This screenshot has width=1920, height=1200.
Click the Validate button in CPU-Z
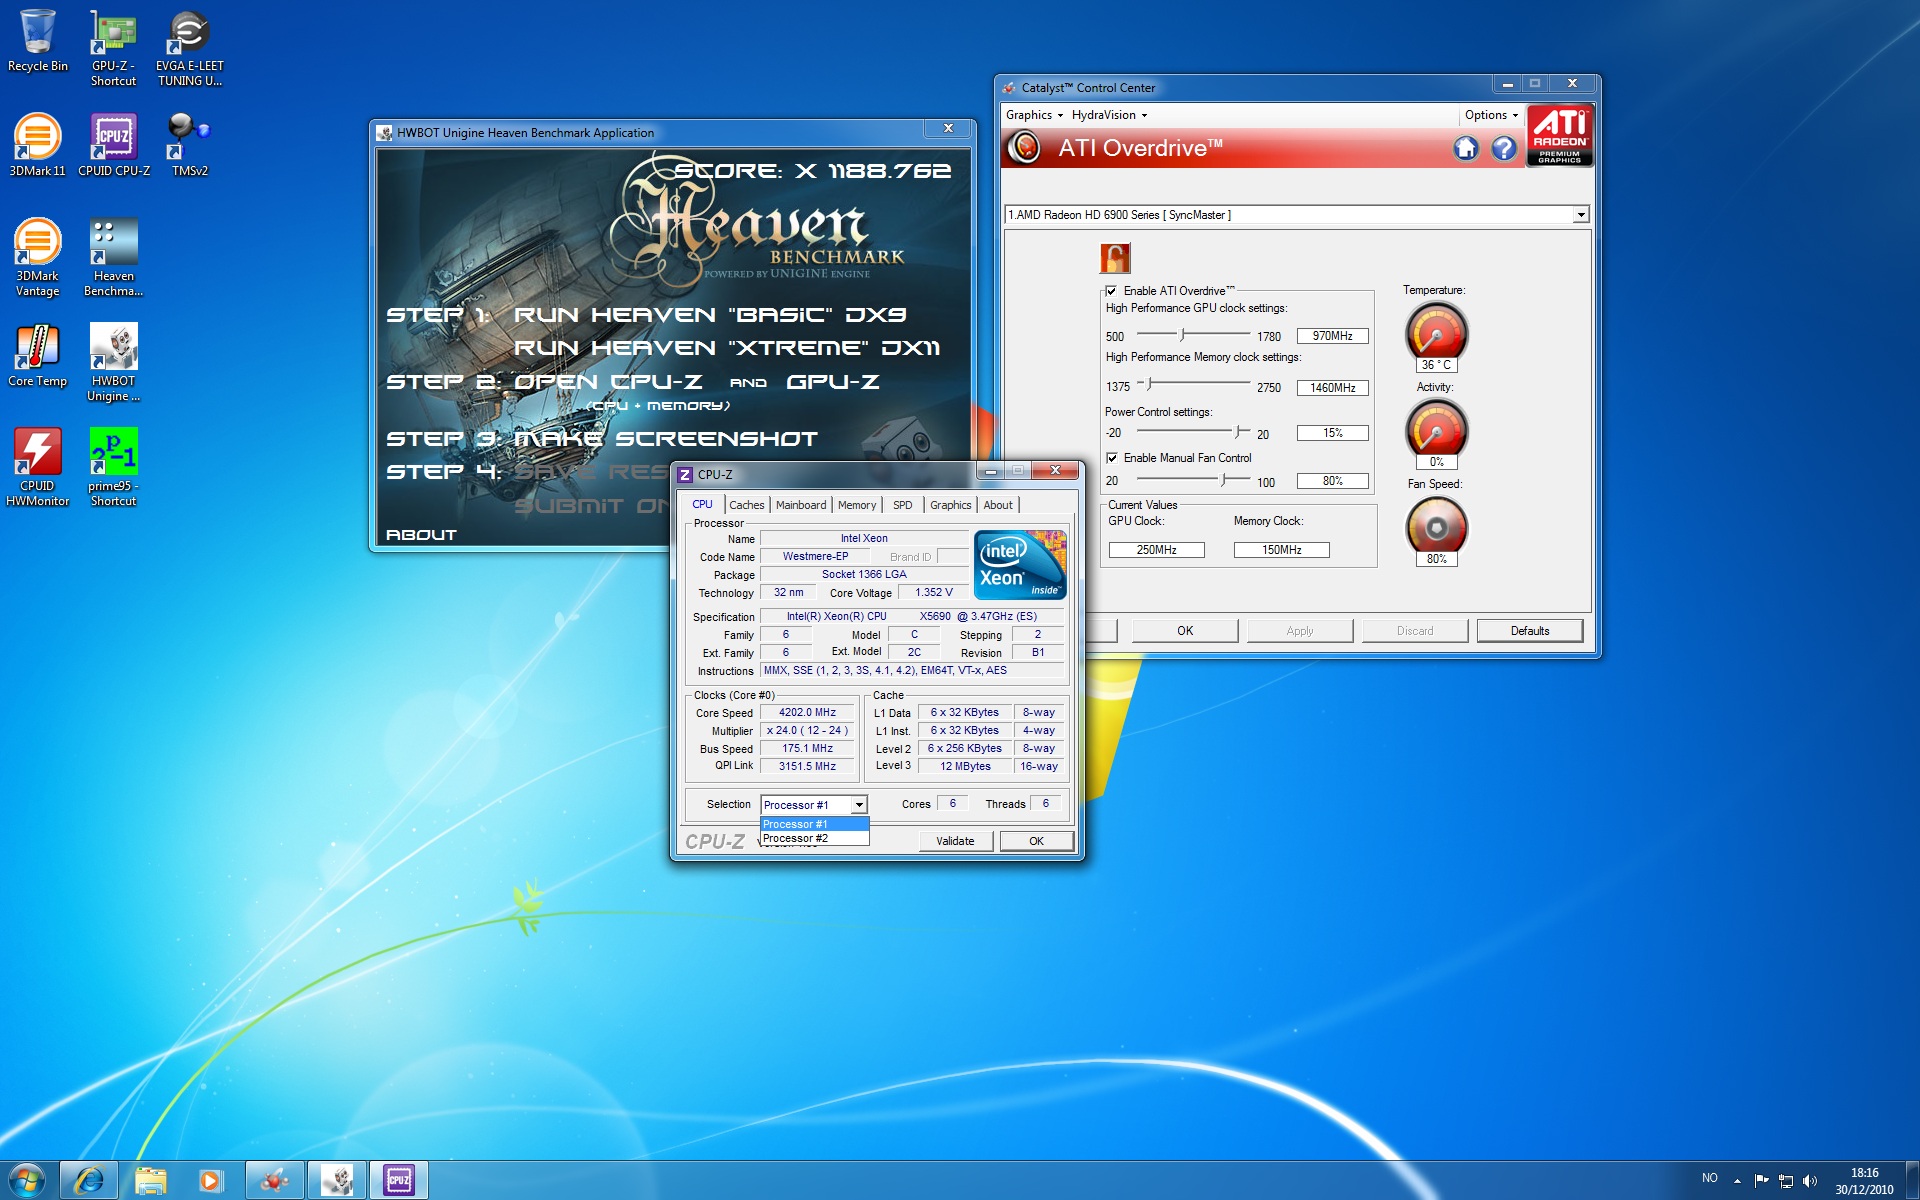pyautogui.click(x=955, y=841)
